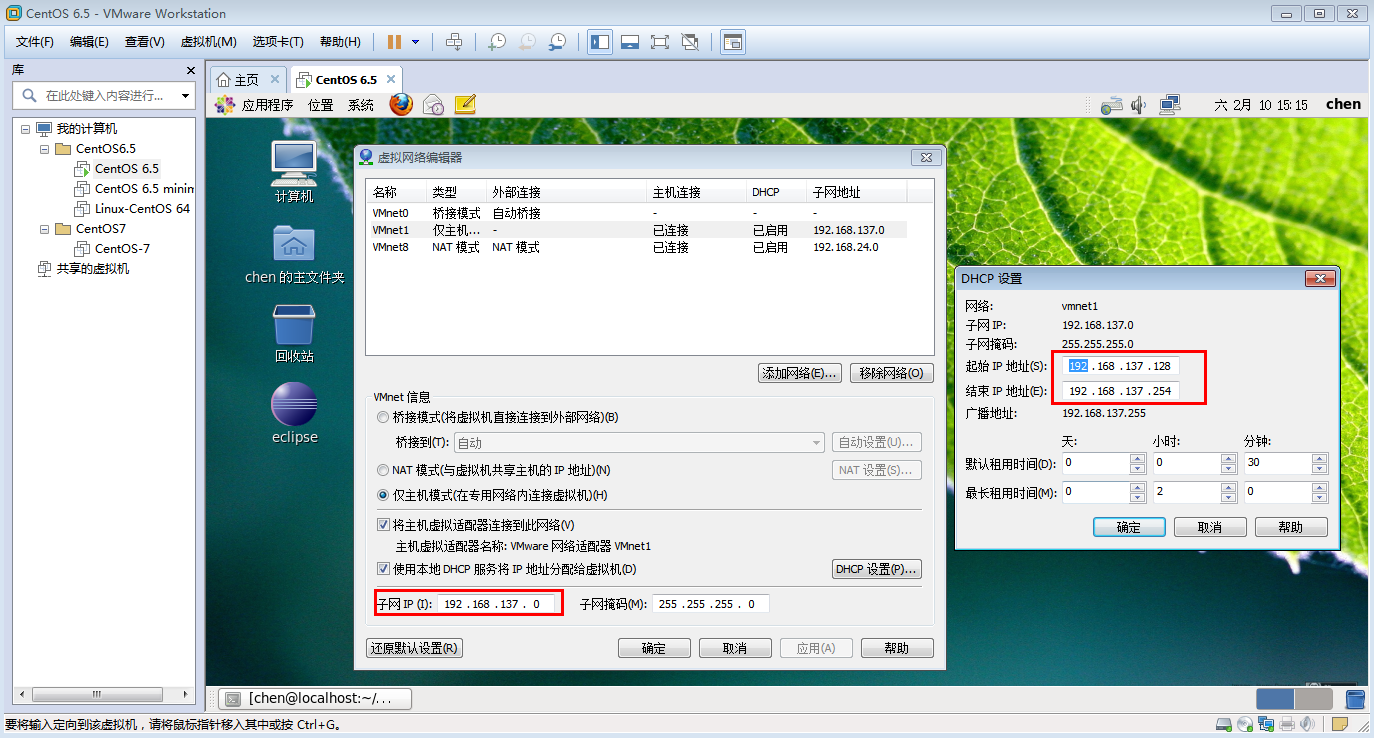Screen dimensions: 1374x738
Task: Click the network connections icon in the CentOS top panel
Action: (x=1170, y=104)
